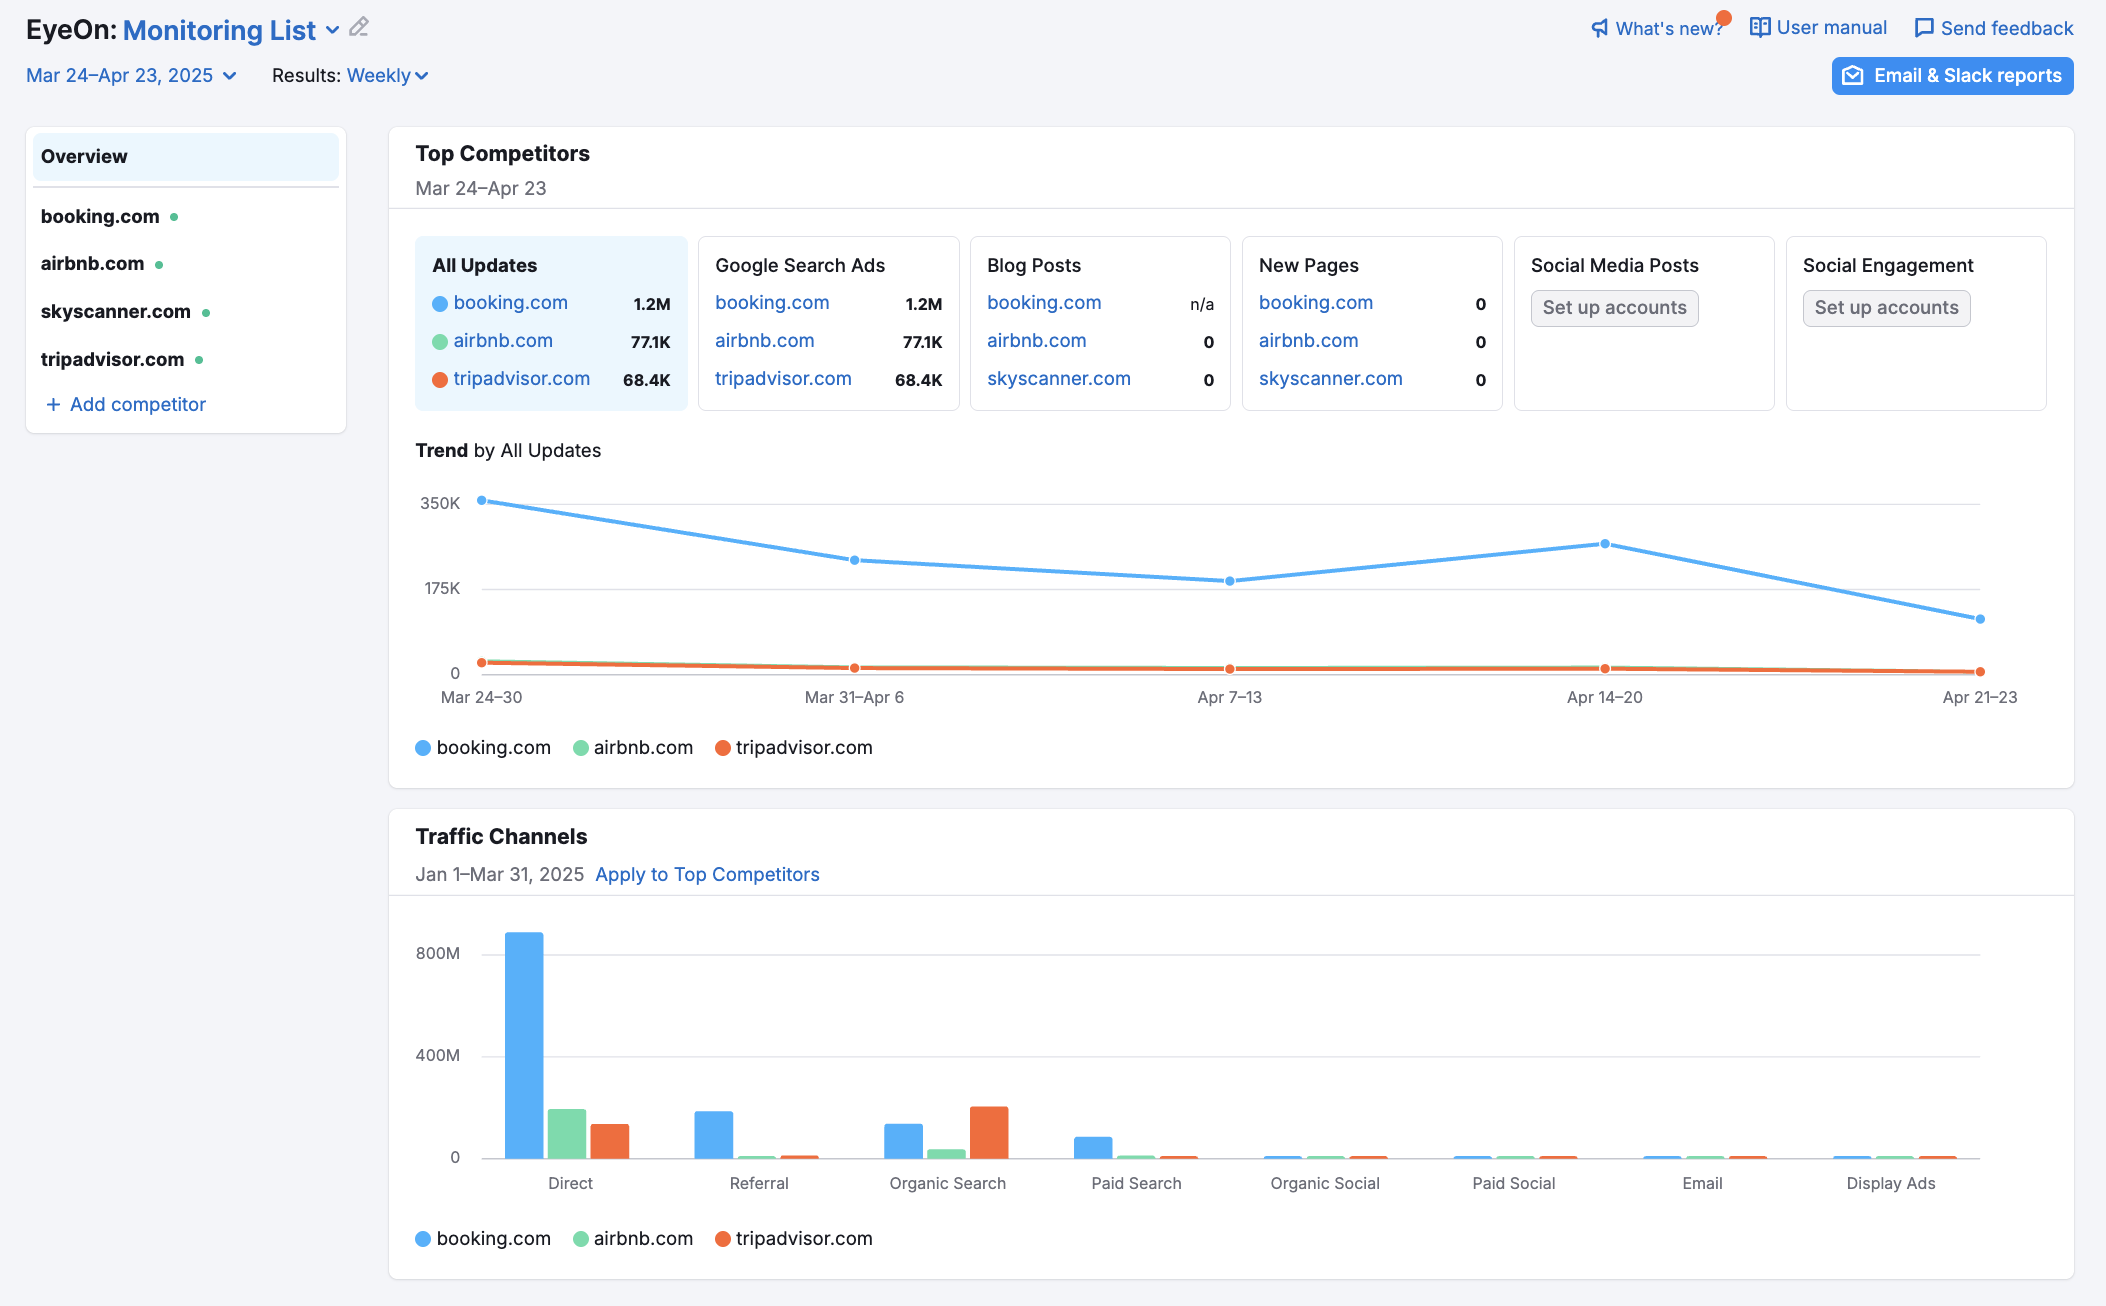Screen dimensions: 2106x1306
Task: Click the orange tripadvisor.com color dot in All Updates
Action: 439,380
